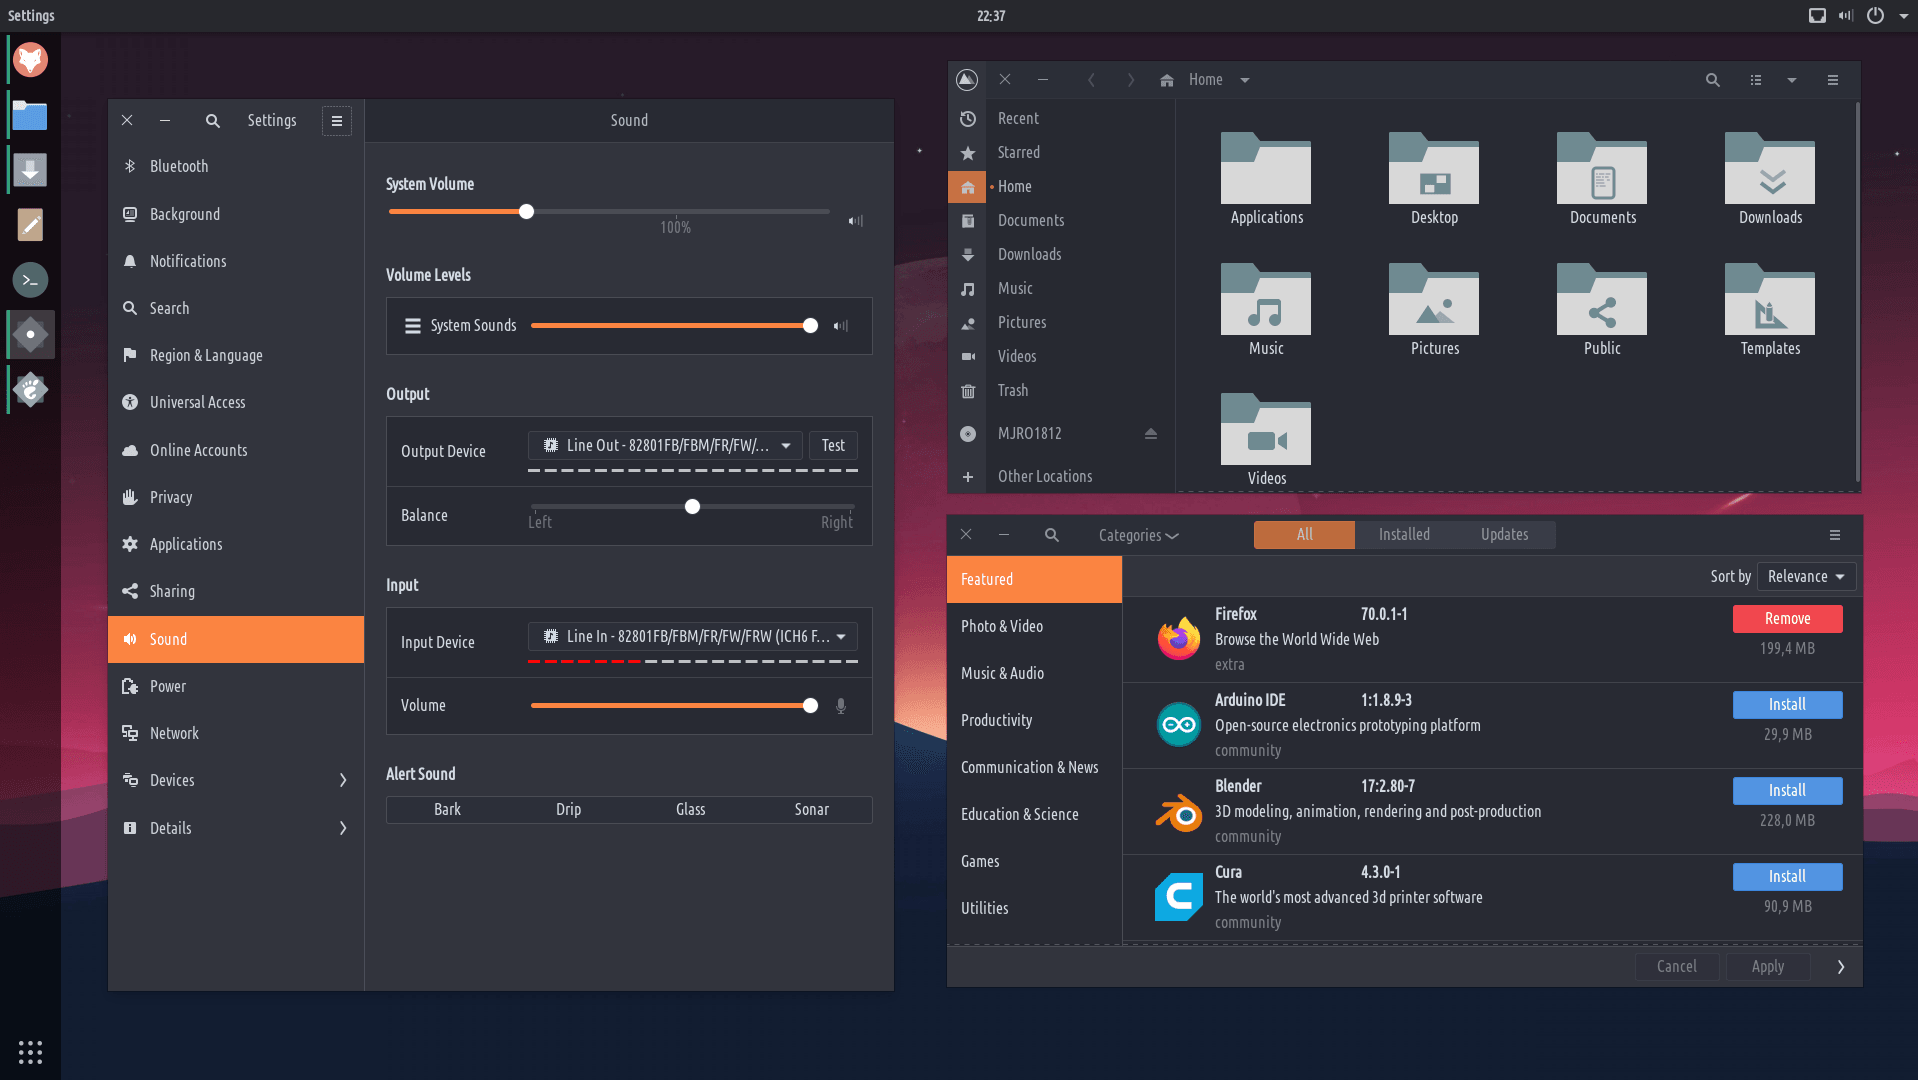Select Photo & Video category
Screen dimensions: 1918x1080
1002,627
